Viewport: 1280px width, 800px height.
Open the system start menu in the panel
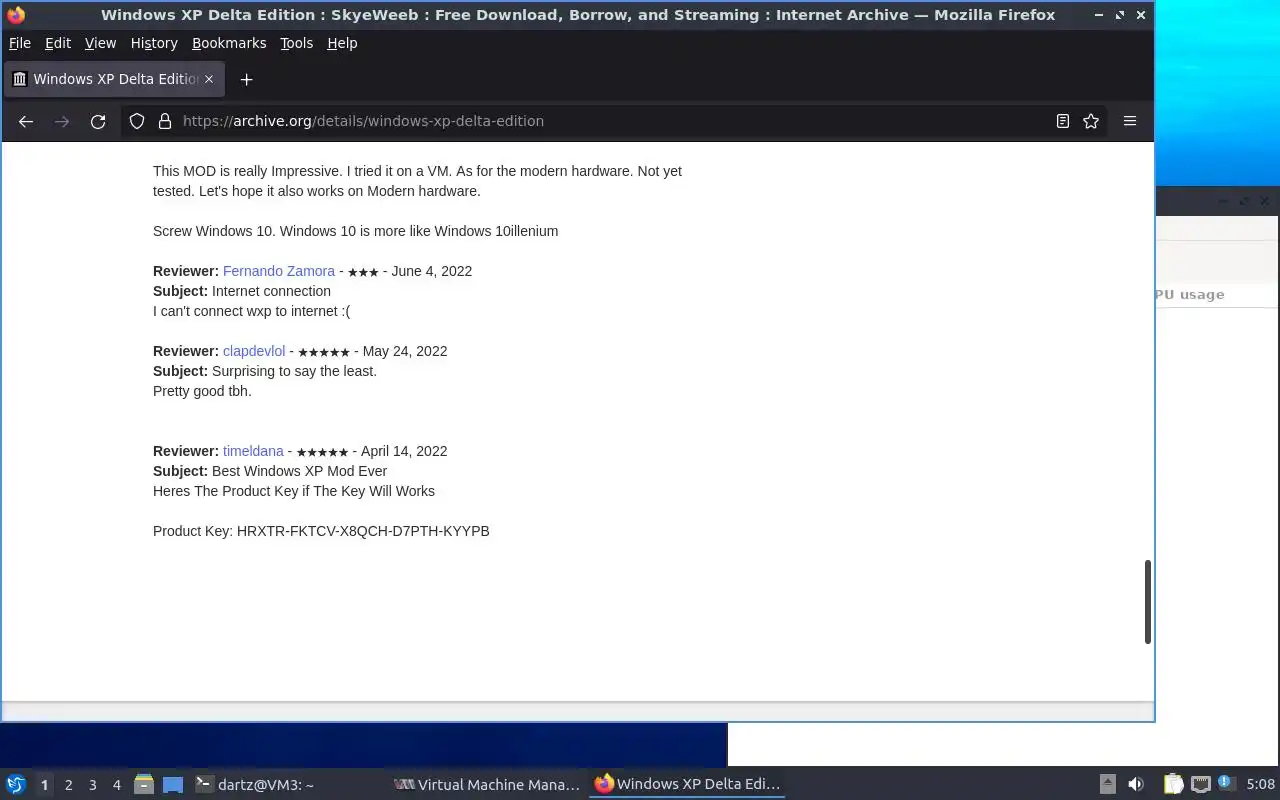point(15,784)
